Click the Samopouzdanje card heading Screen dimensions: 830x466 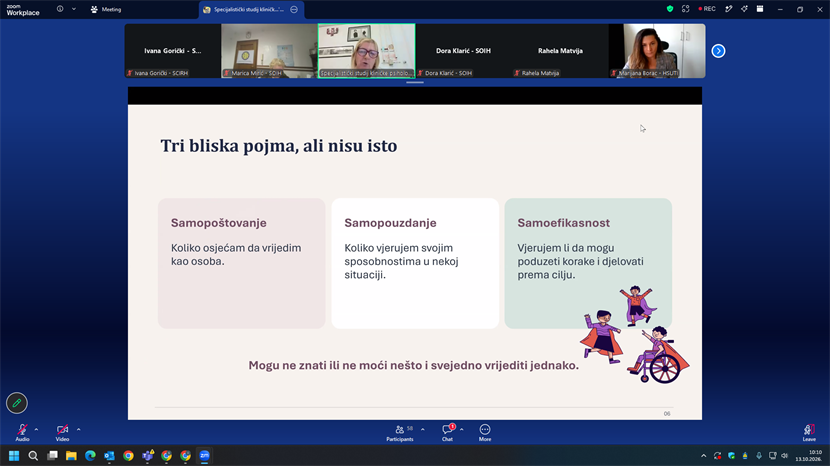[390, 223]
